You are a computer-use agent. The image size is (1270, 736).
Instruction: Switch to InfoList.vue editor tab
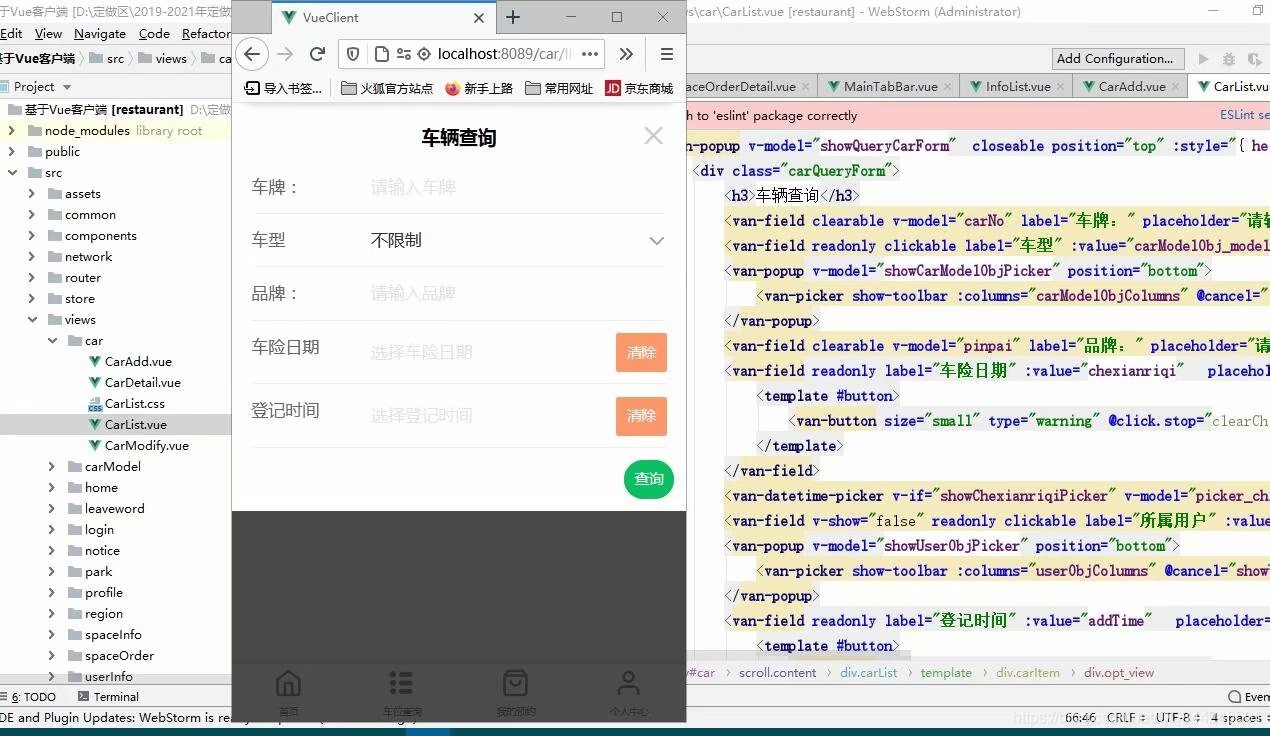(1015, 87)
